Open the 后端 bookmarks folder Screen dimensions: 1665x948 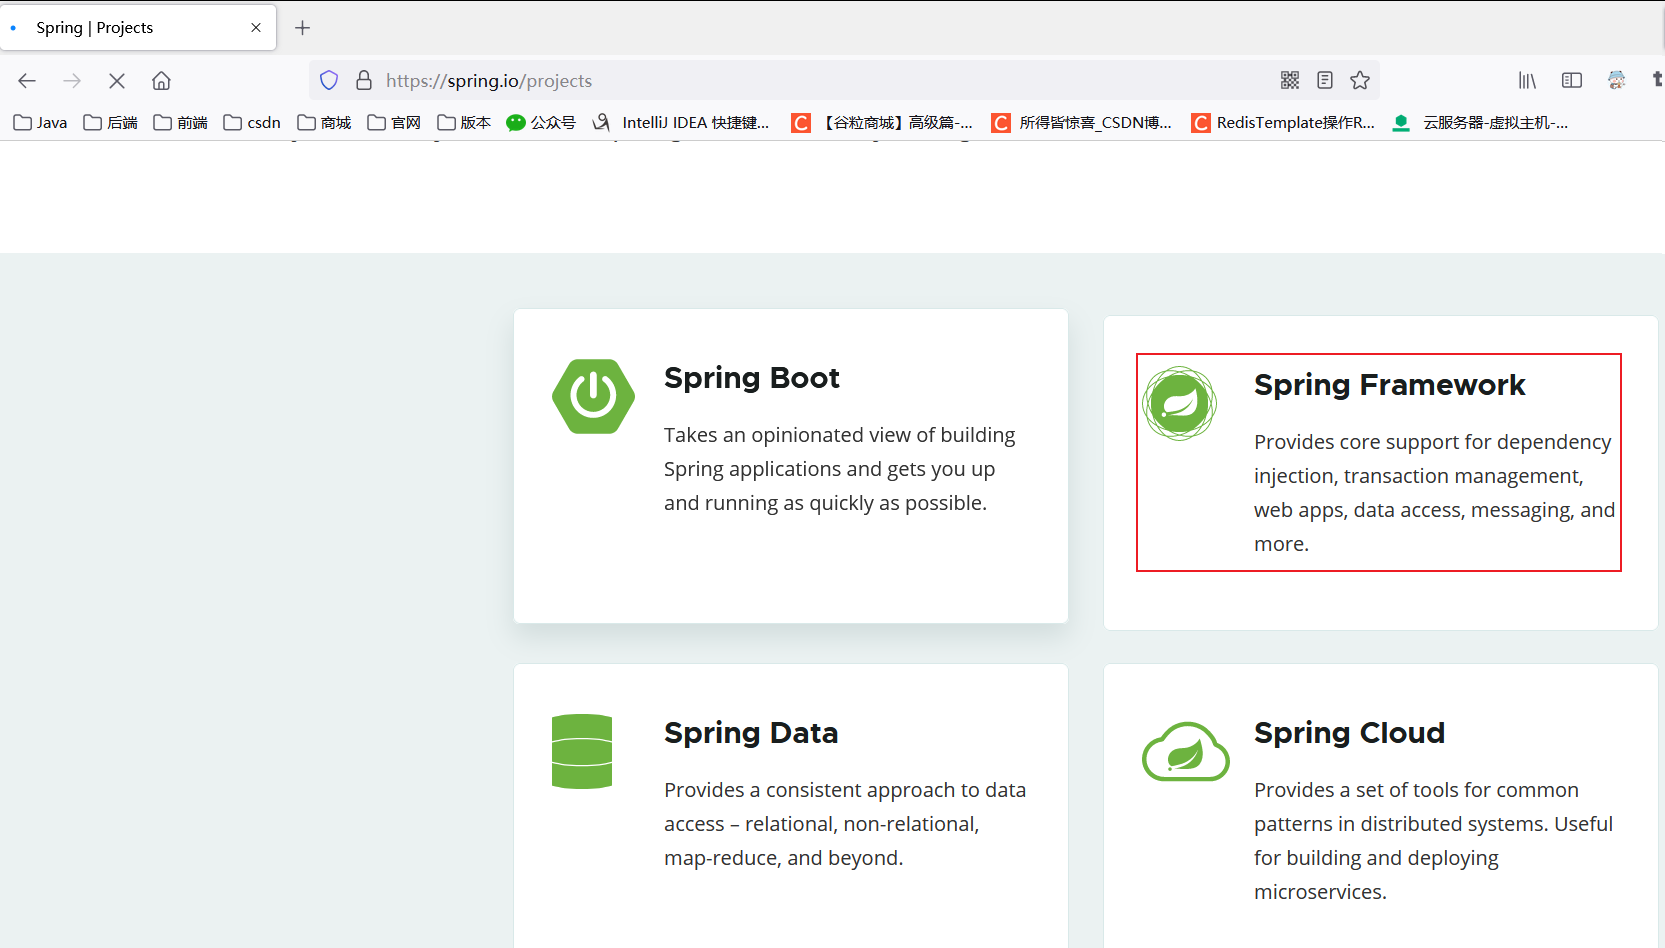[x=110, y=122]
